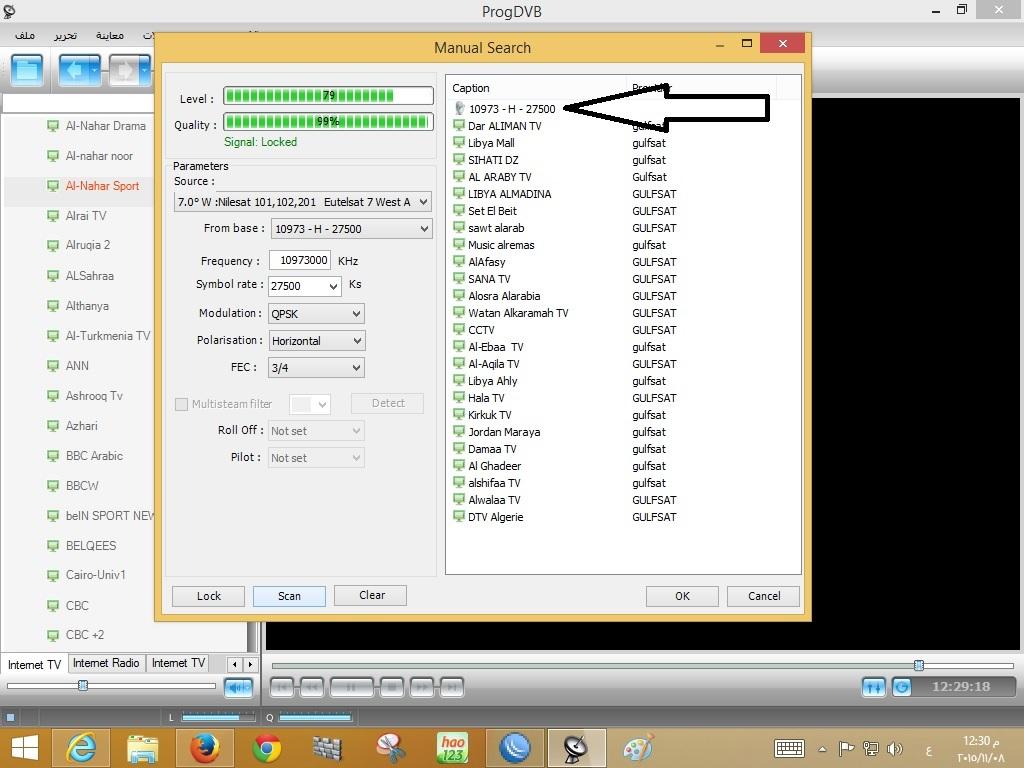Screen dimensions: 1024x768
Task: Open the equalizer settings icon near clock
Action: [874, 687]
